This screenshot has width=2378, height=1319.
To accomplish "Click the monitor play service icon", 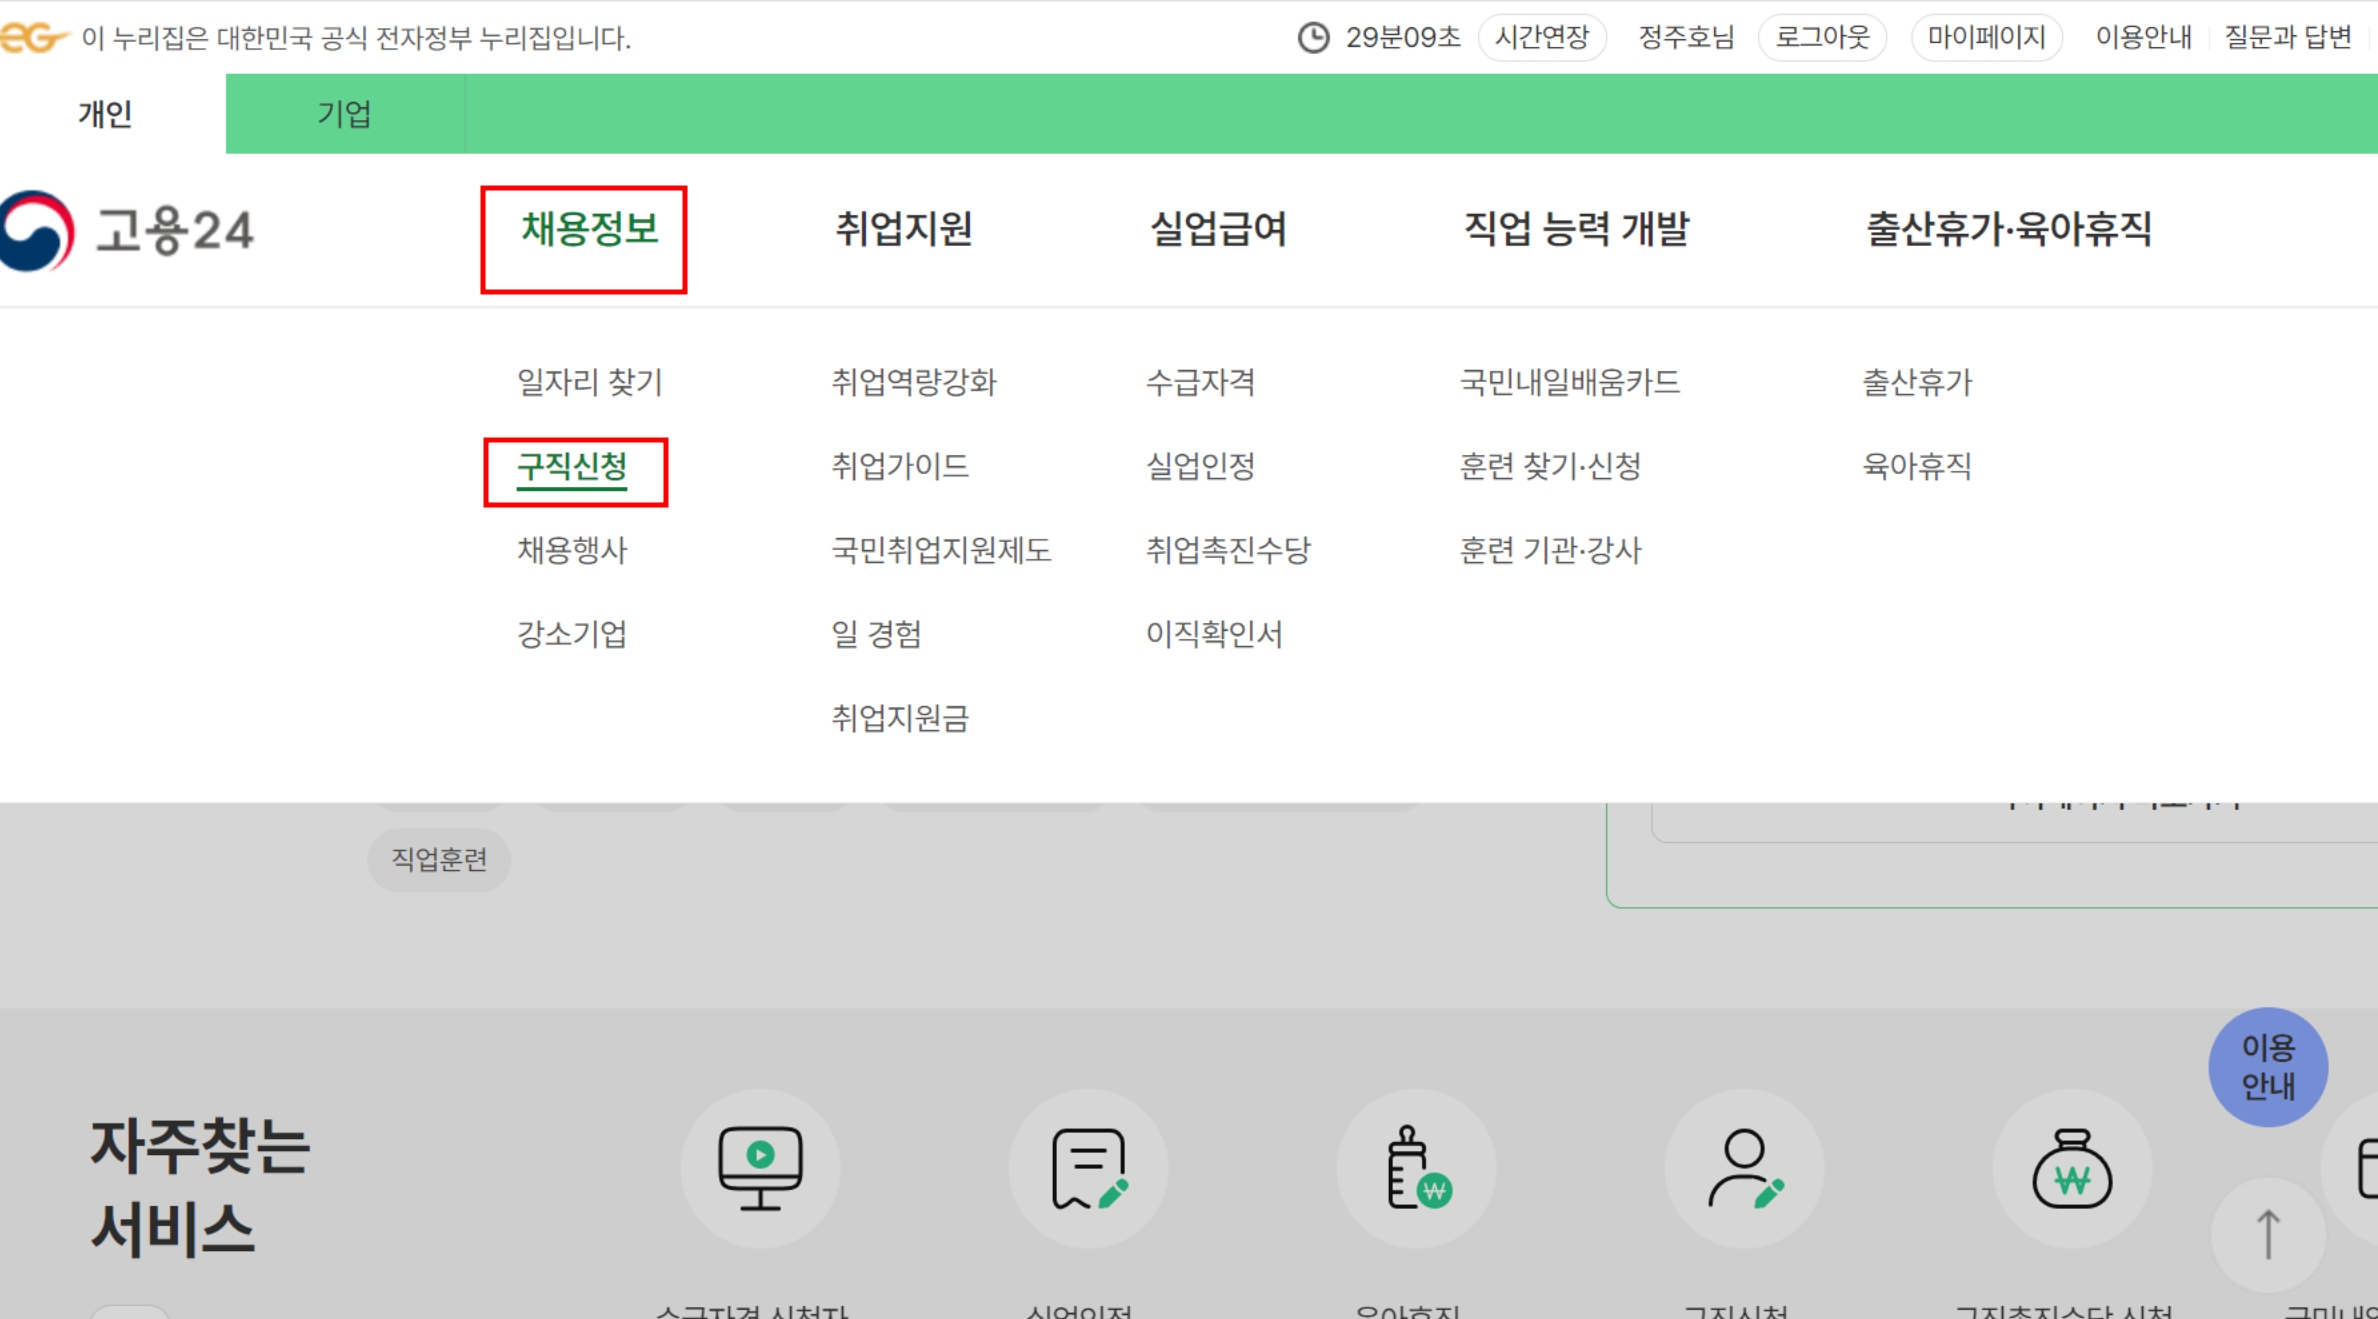I will click(x=760, y=1168).
